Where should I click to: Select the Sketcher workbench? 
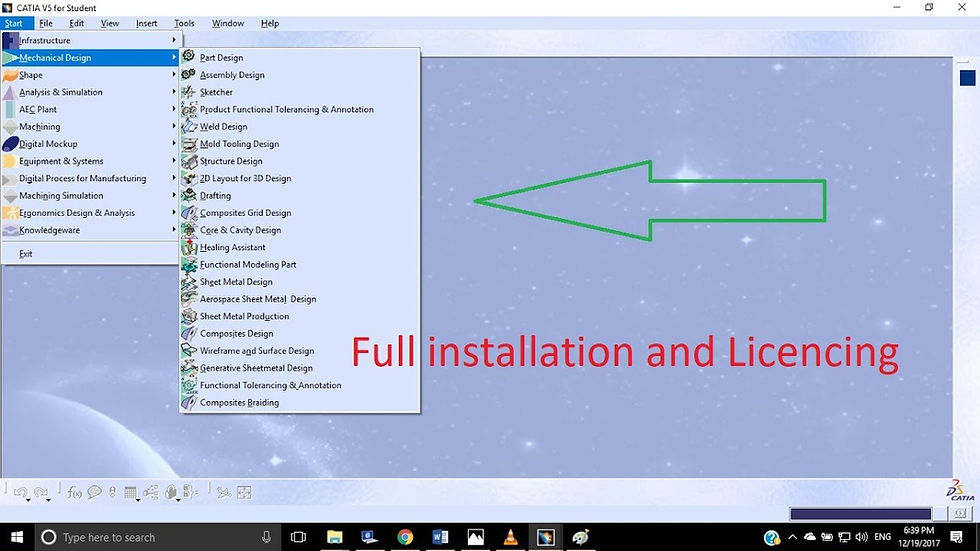tap(299, 92)
